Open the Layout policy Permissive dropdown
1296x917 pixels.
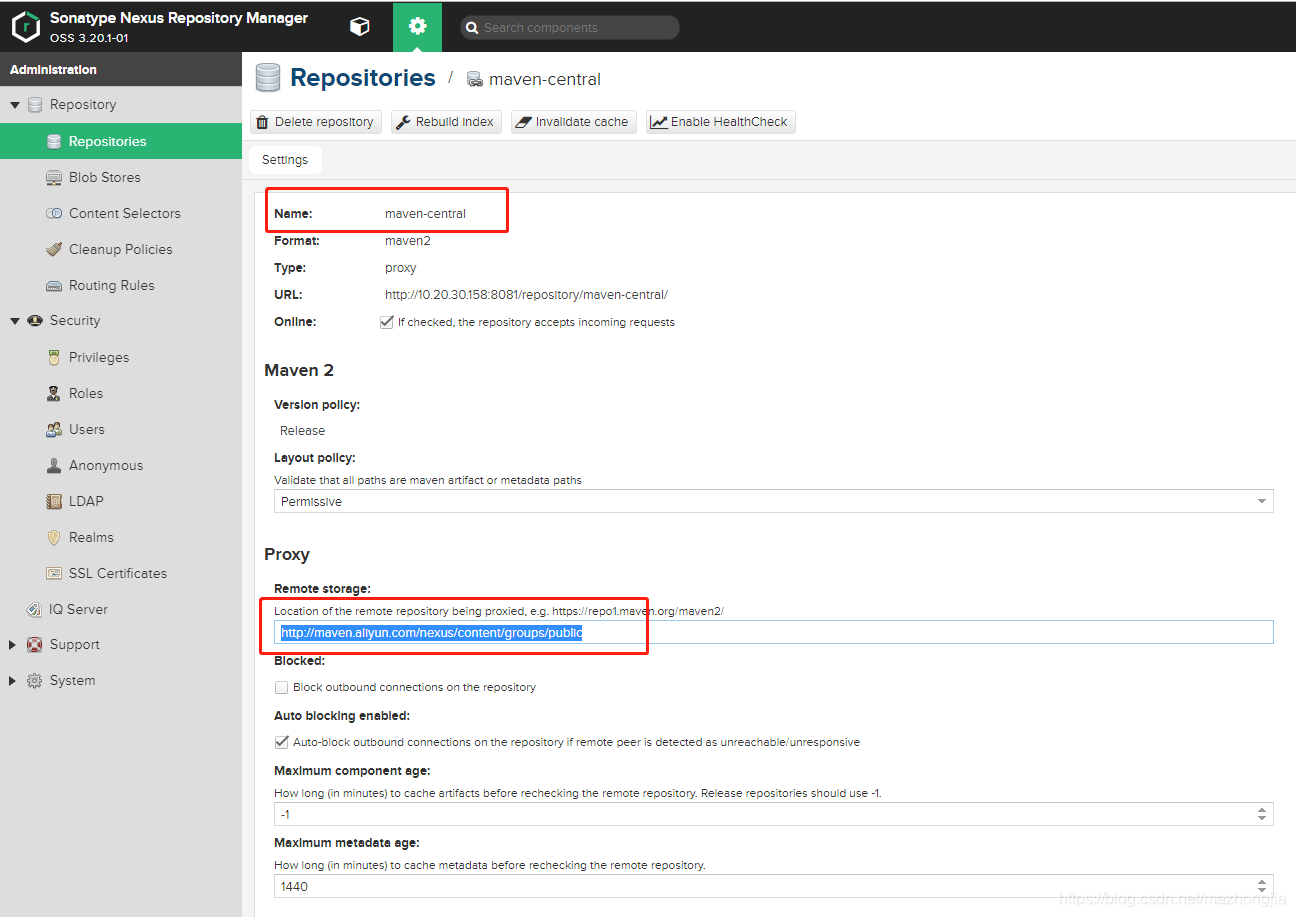click(773, 501)
